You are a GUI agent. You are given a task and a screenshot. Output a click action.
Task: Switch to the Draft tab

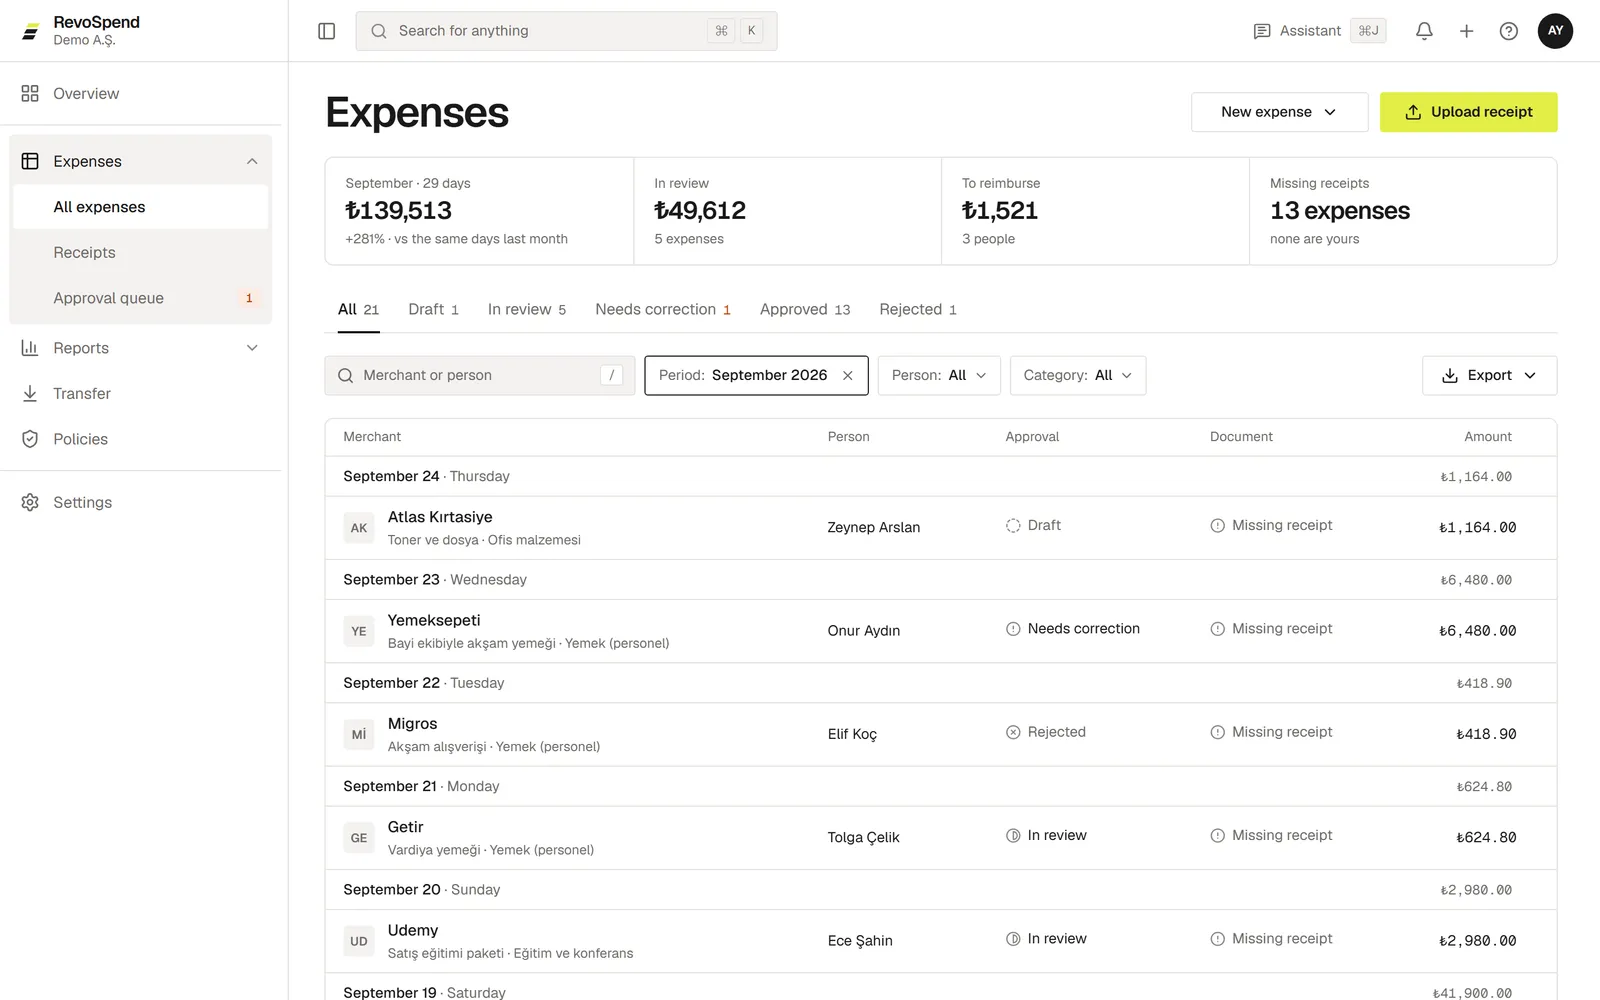[433, 309]
